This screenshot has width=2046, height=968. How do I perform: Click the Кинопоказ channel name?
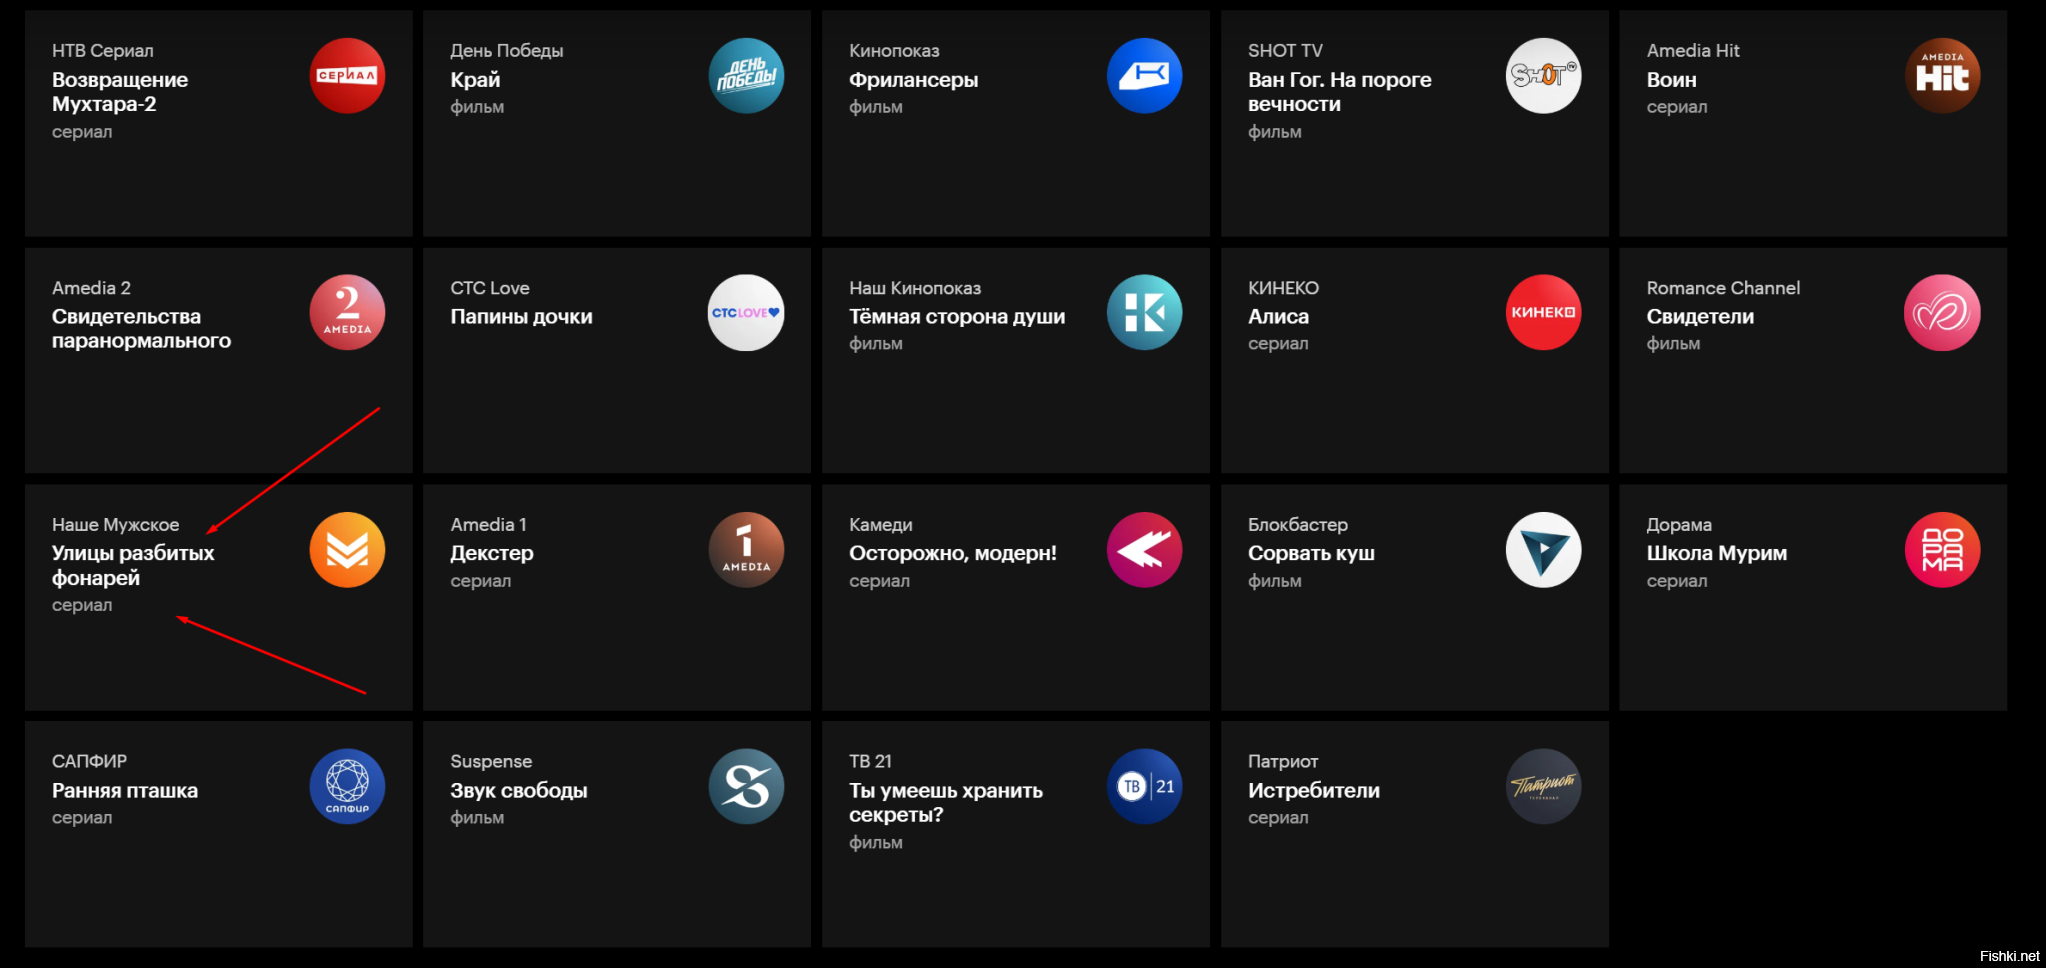[894, 51]
